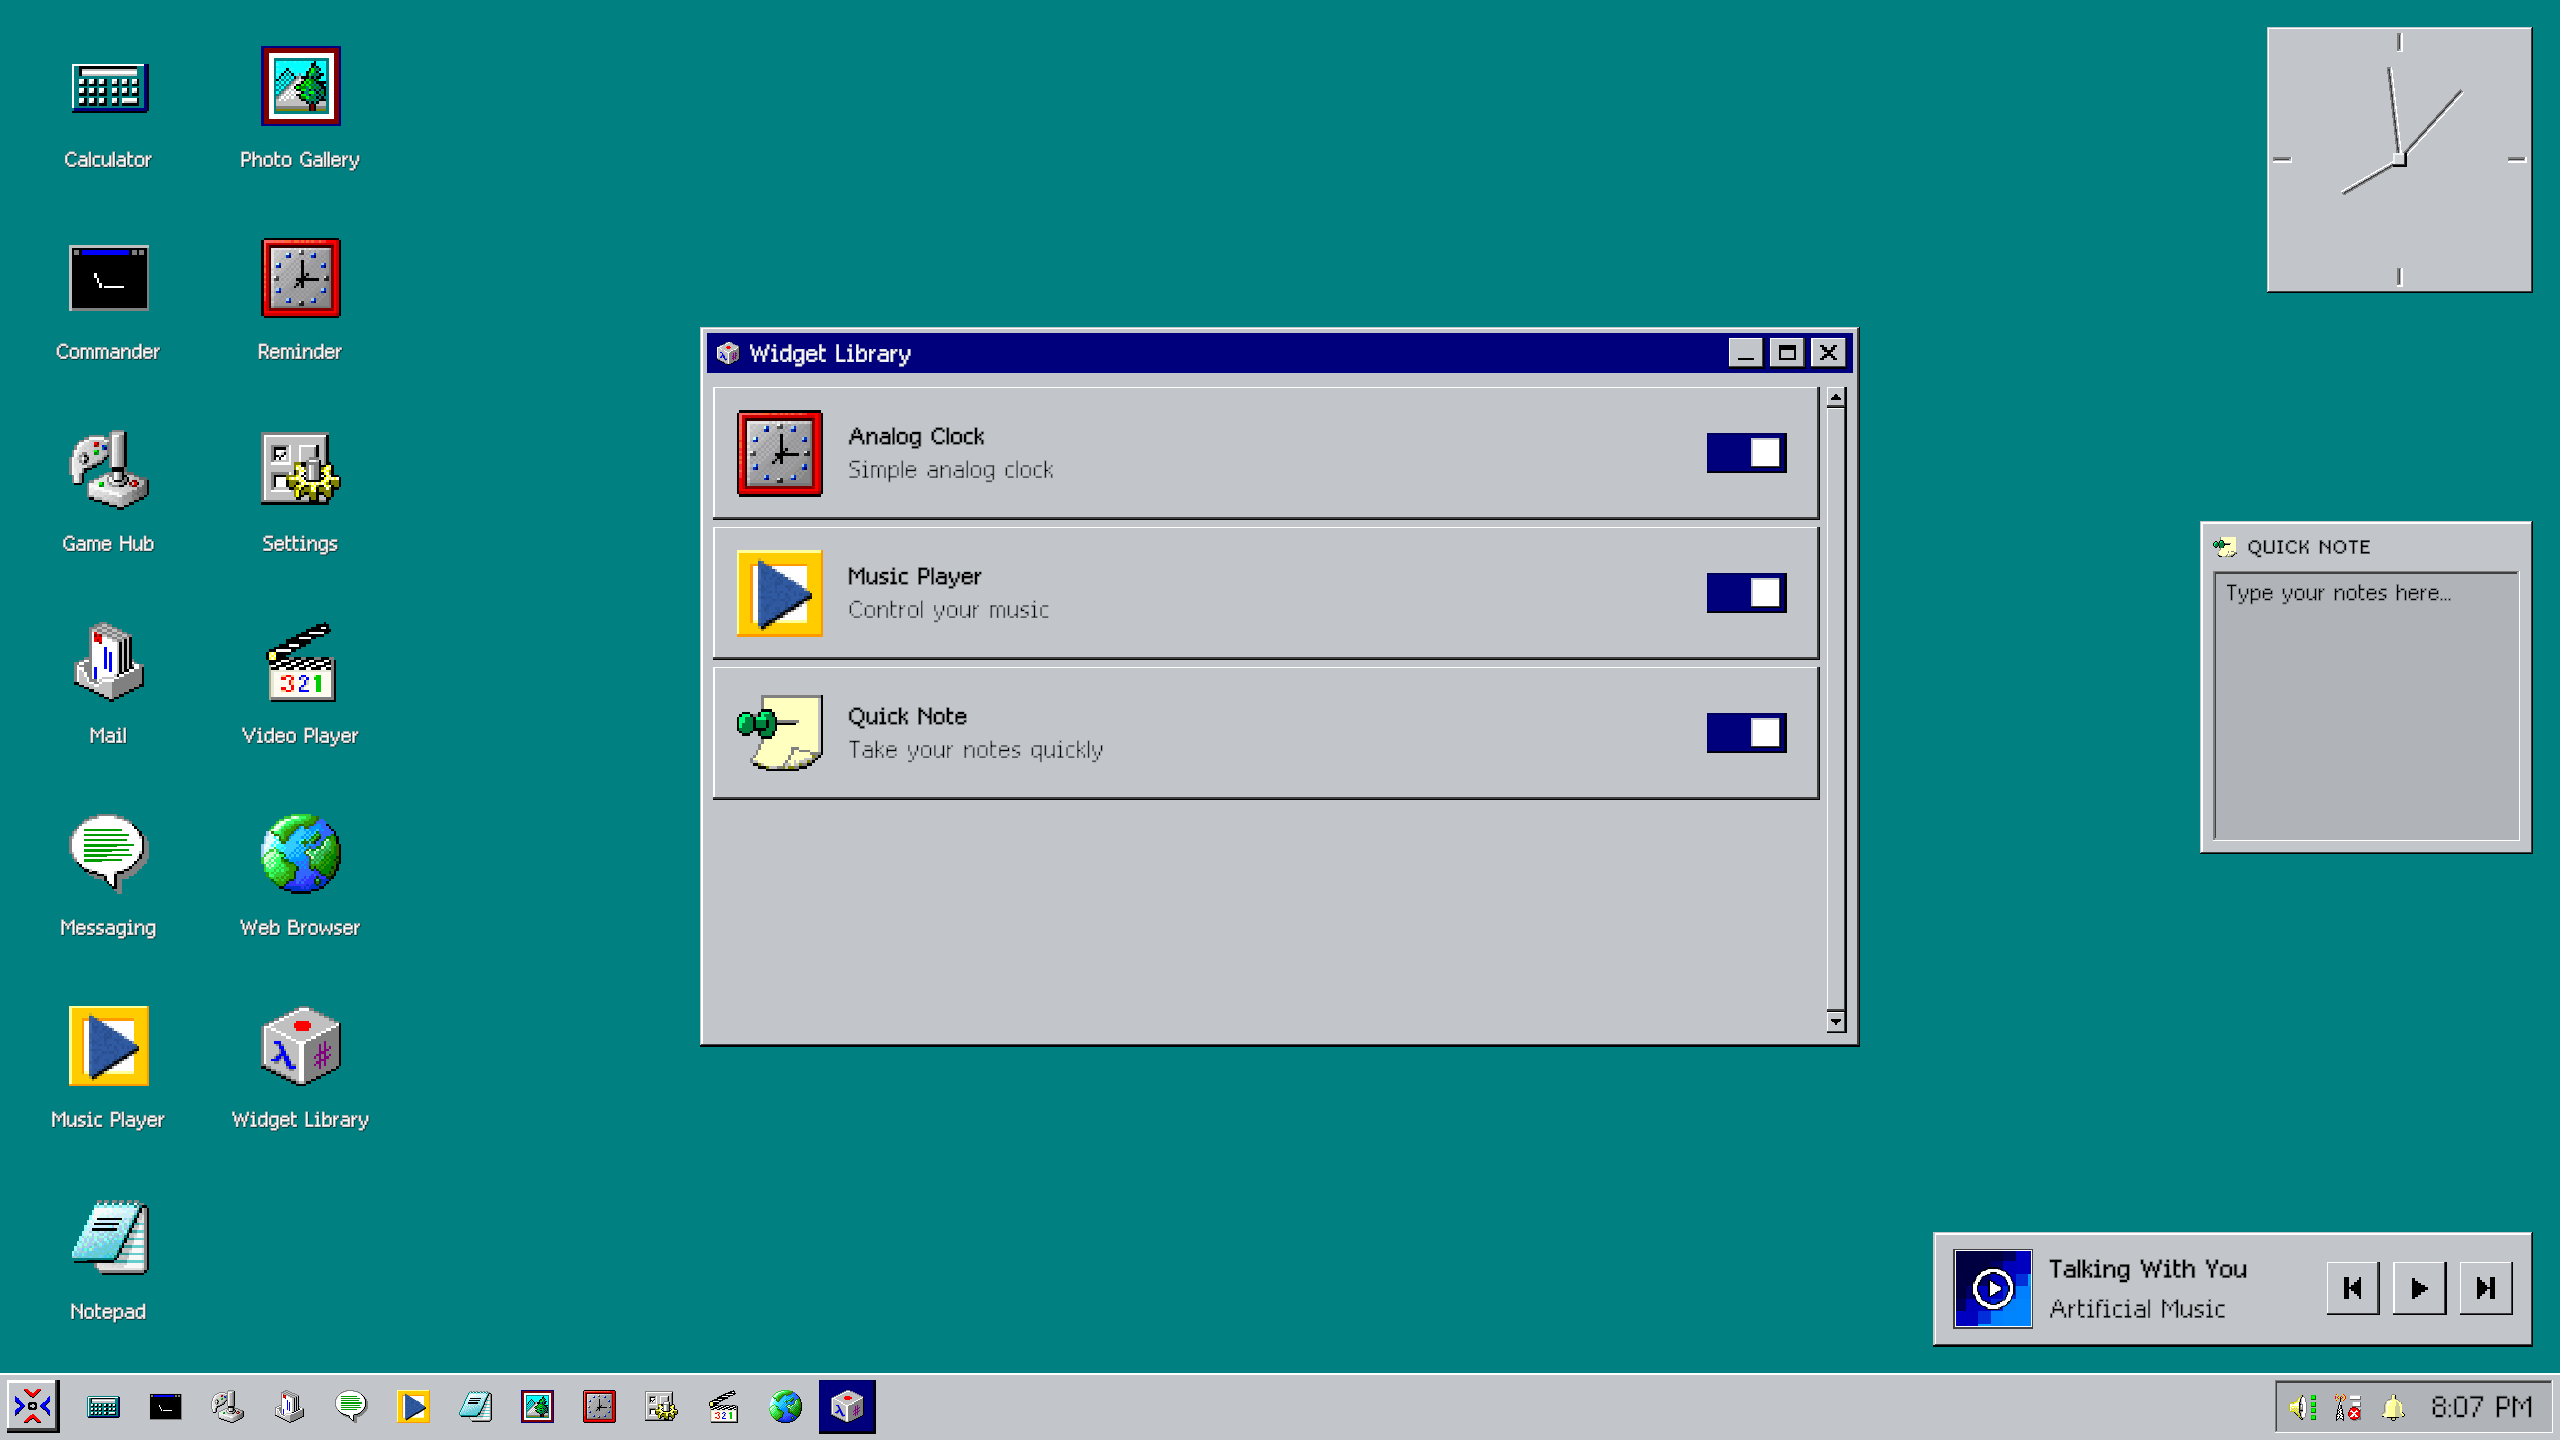
Task: Launch Commander from the desktop
Action: pos(108,280)
